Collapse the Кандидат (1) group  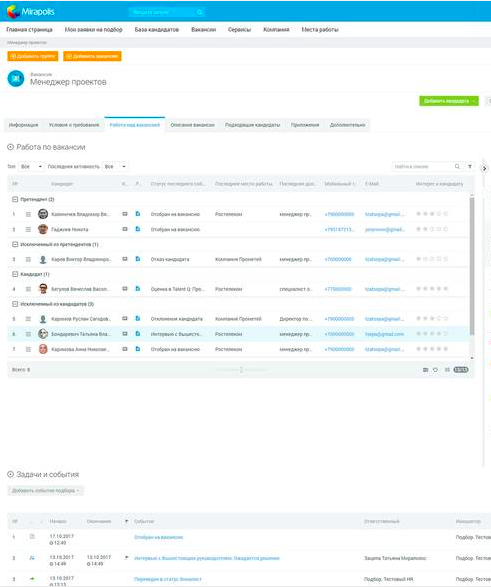pyautogui.click(x=15, y=274)
